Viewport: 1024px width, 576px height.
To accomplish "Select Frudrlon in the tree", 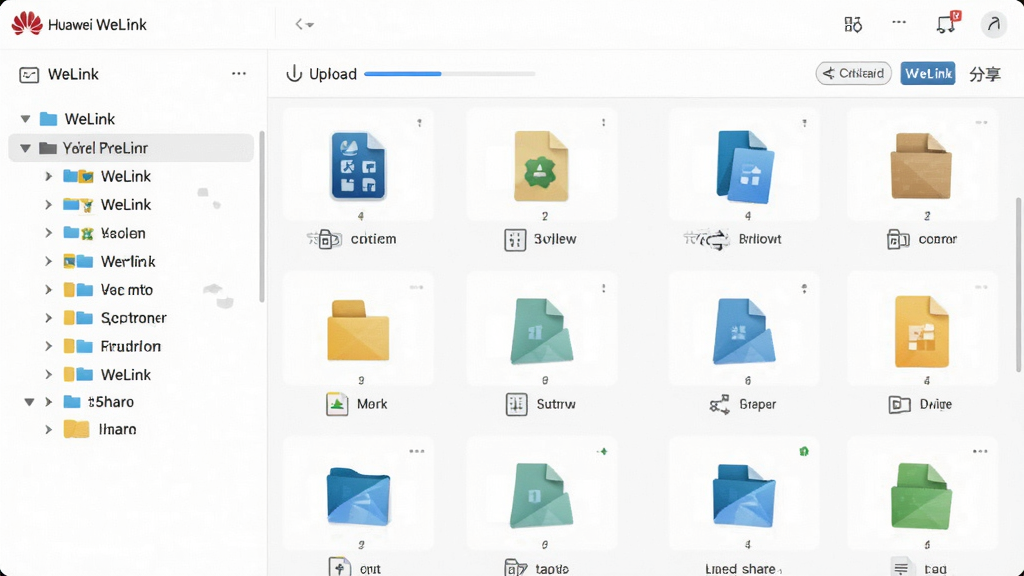I will (x=131, y=346).
